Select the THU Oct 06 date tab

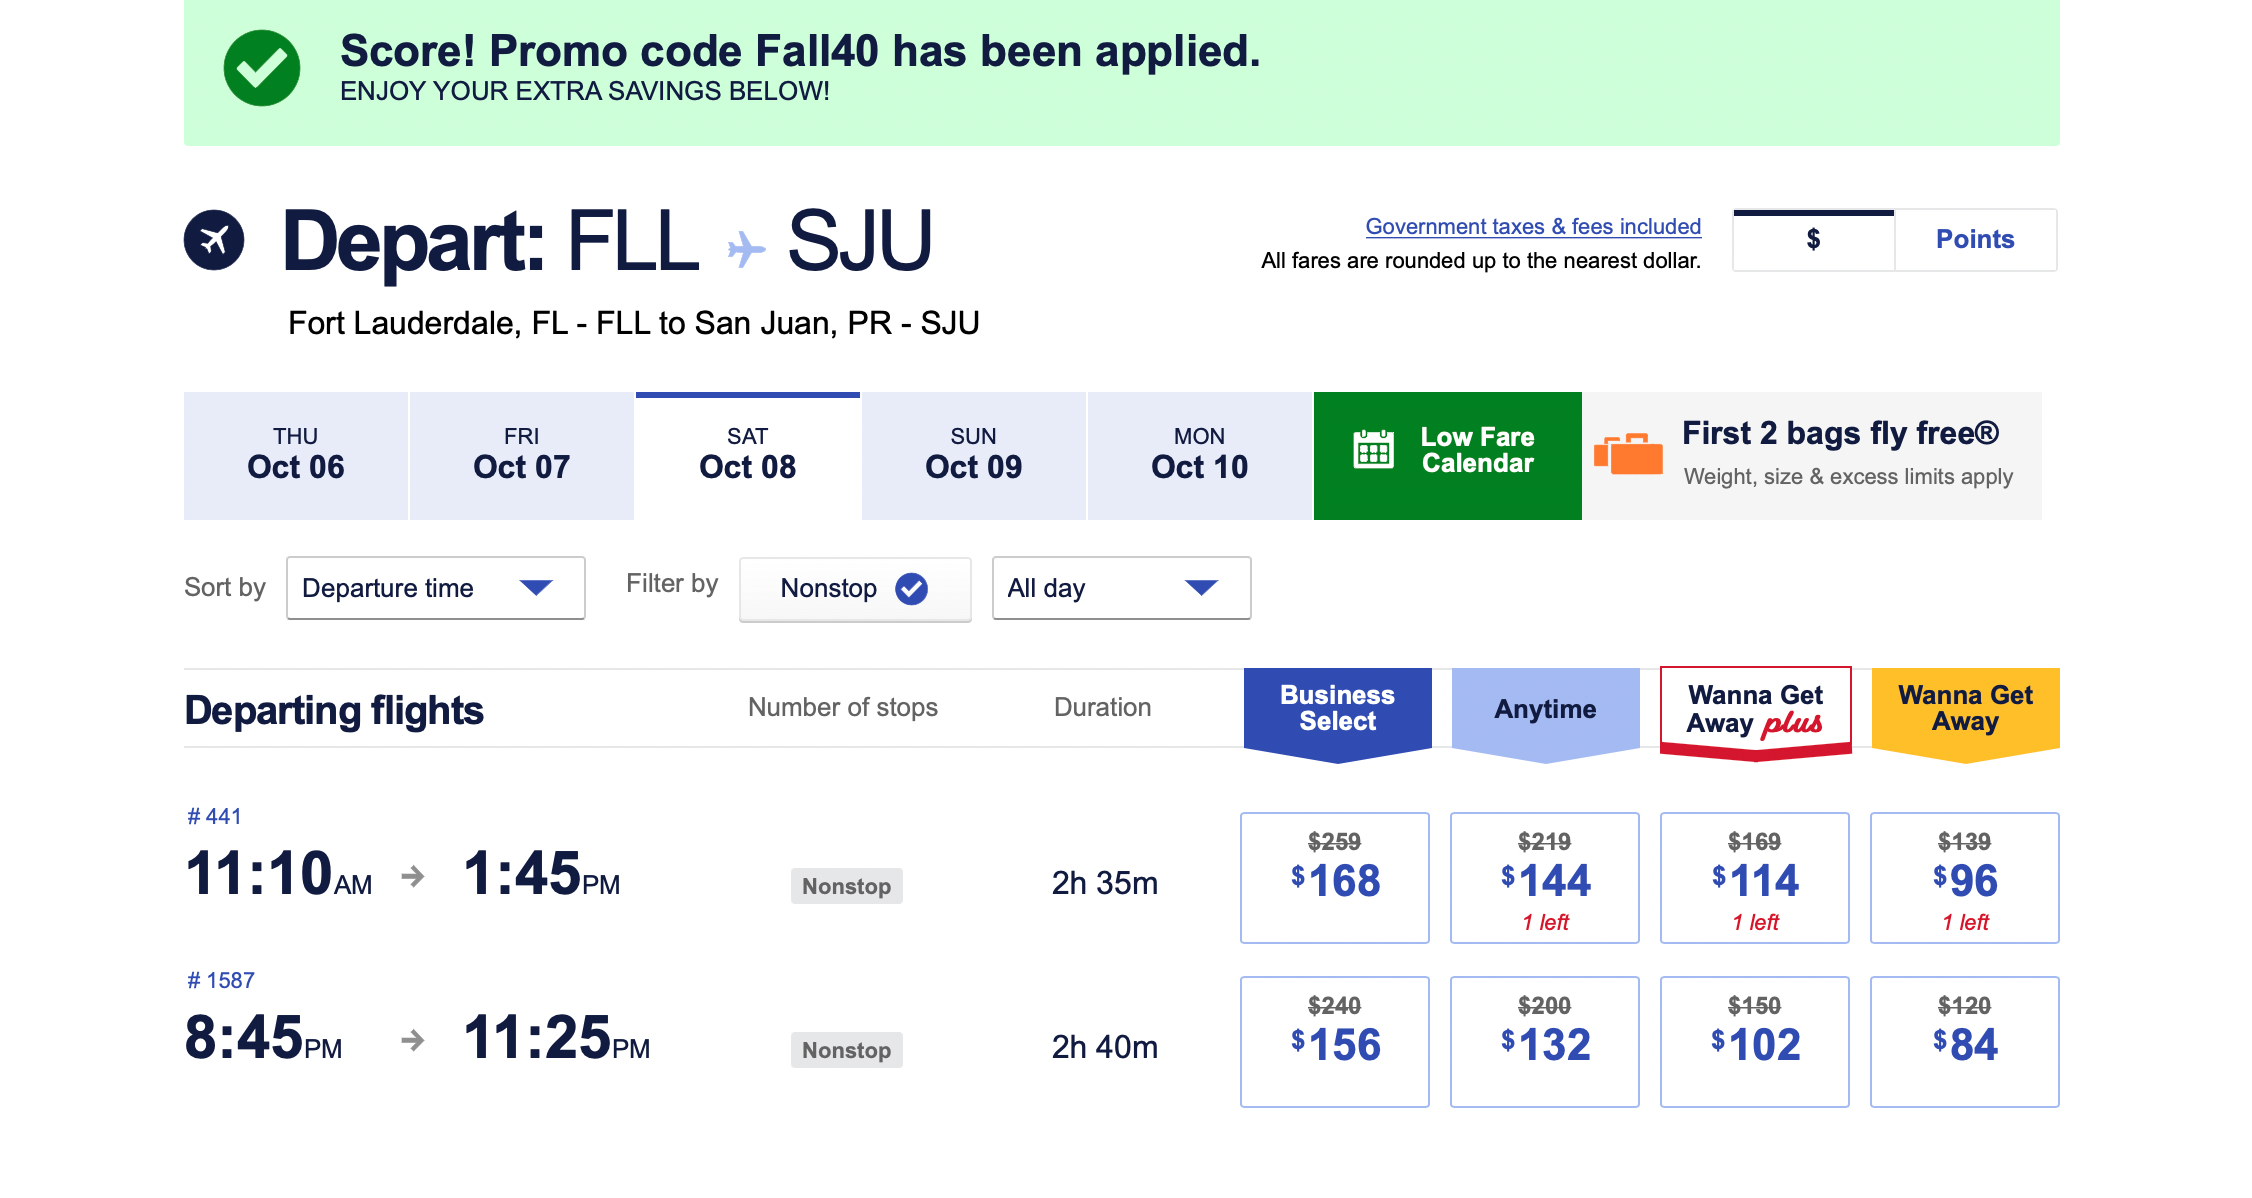click(x=295, y=456)
